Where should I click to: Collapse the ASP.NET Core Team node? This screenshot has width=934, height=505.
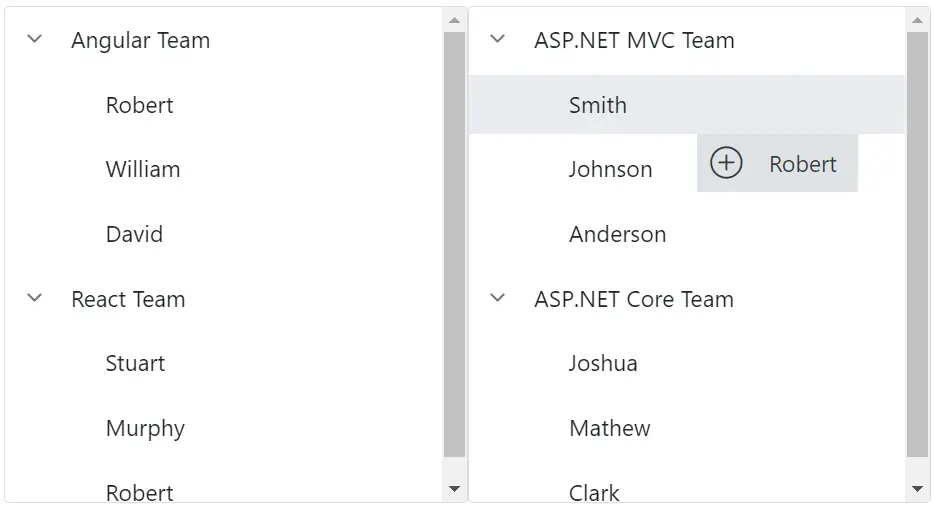497,298
